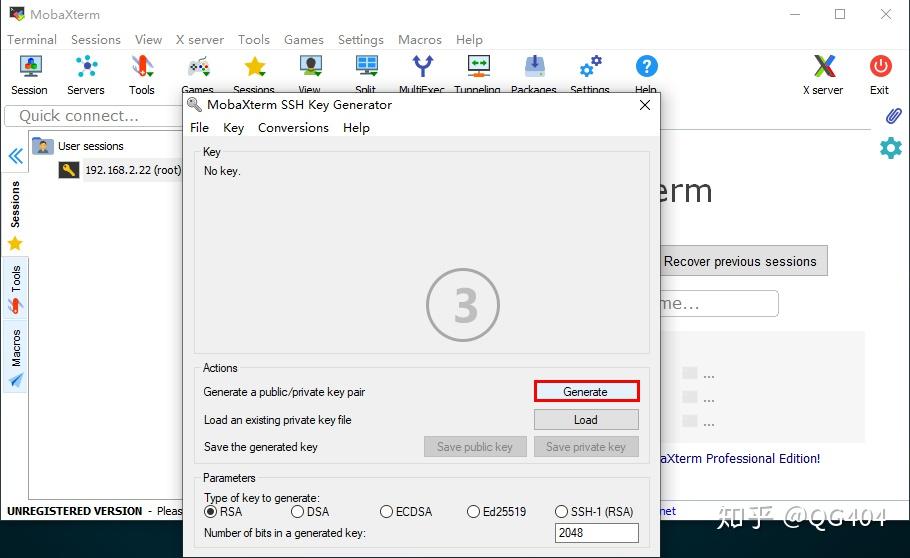Open the Conversions menu in Key Generator

(293, 128)
